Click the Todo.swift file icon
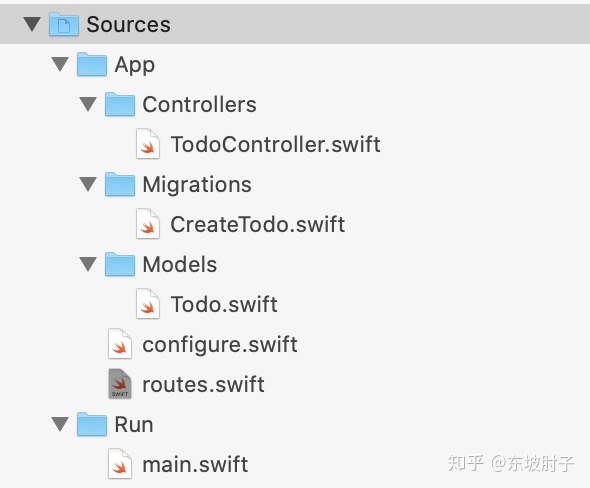Viewport: 590px width, 488px height. click(x=148, y=304)
